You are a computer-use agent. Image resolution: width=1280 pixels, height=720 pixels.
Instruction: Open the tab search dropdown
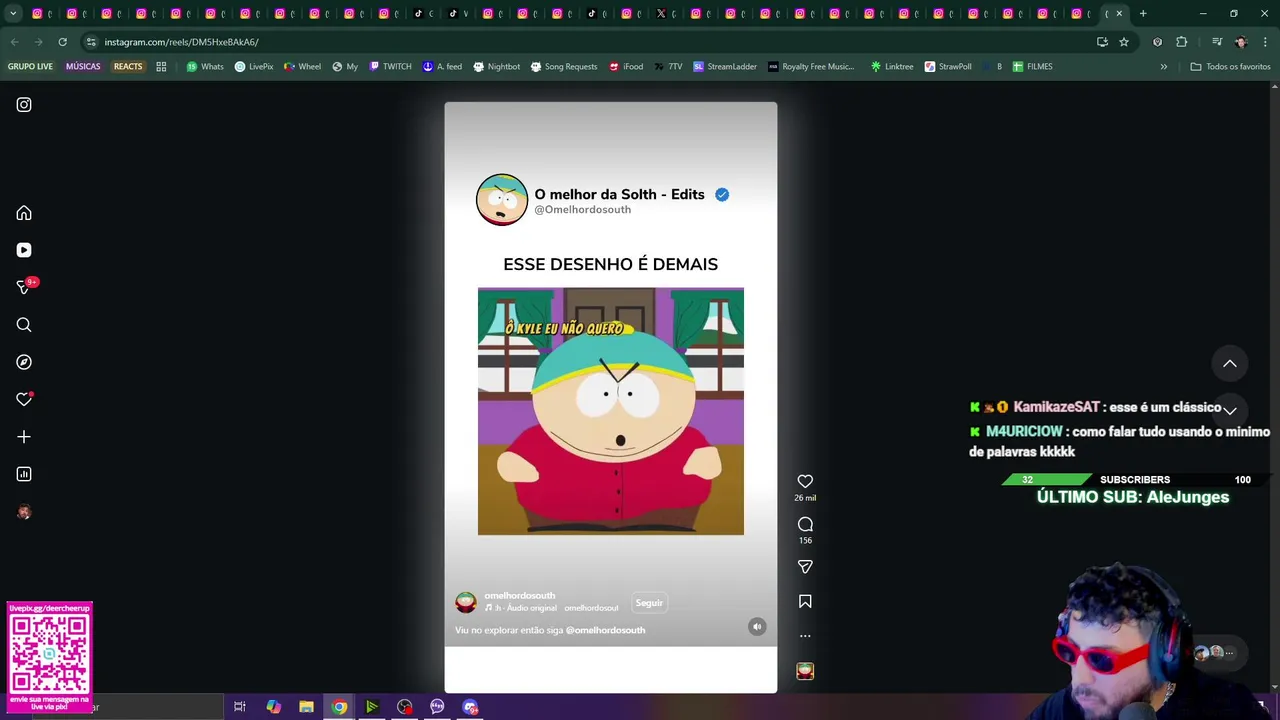[13, 14]
